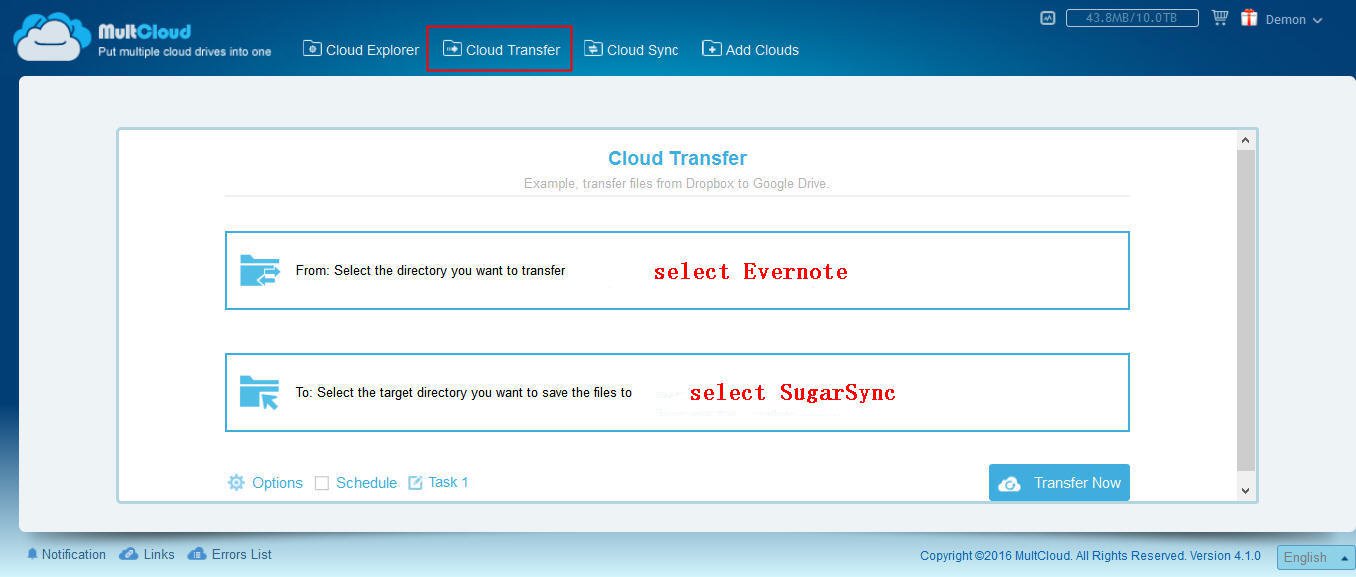Go to Add Clouds
This screenshot has height=577, width=1356.
click(750, 49)
